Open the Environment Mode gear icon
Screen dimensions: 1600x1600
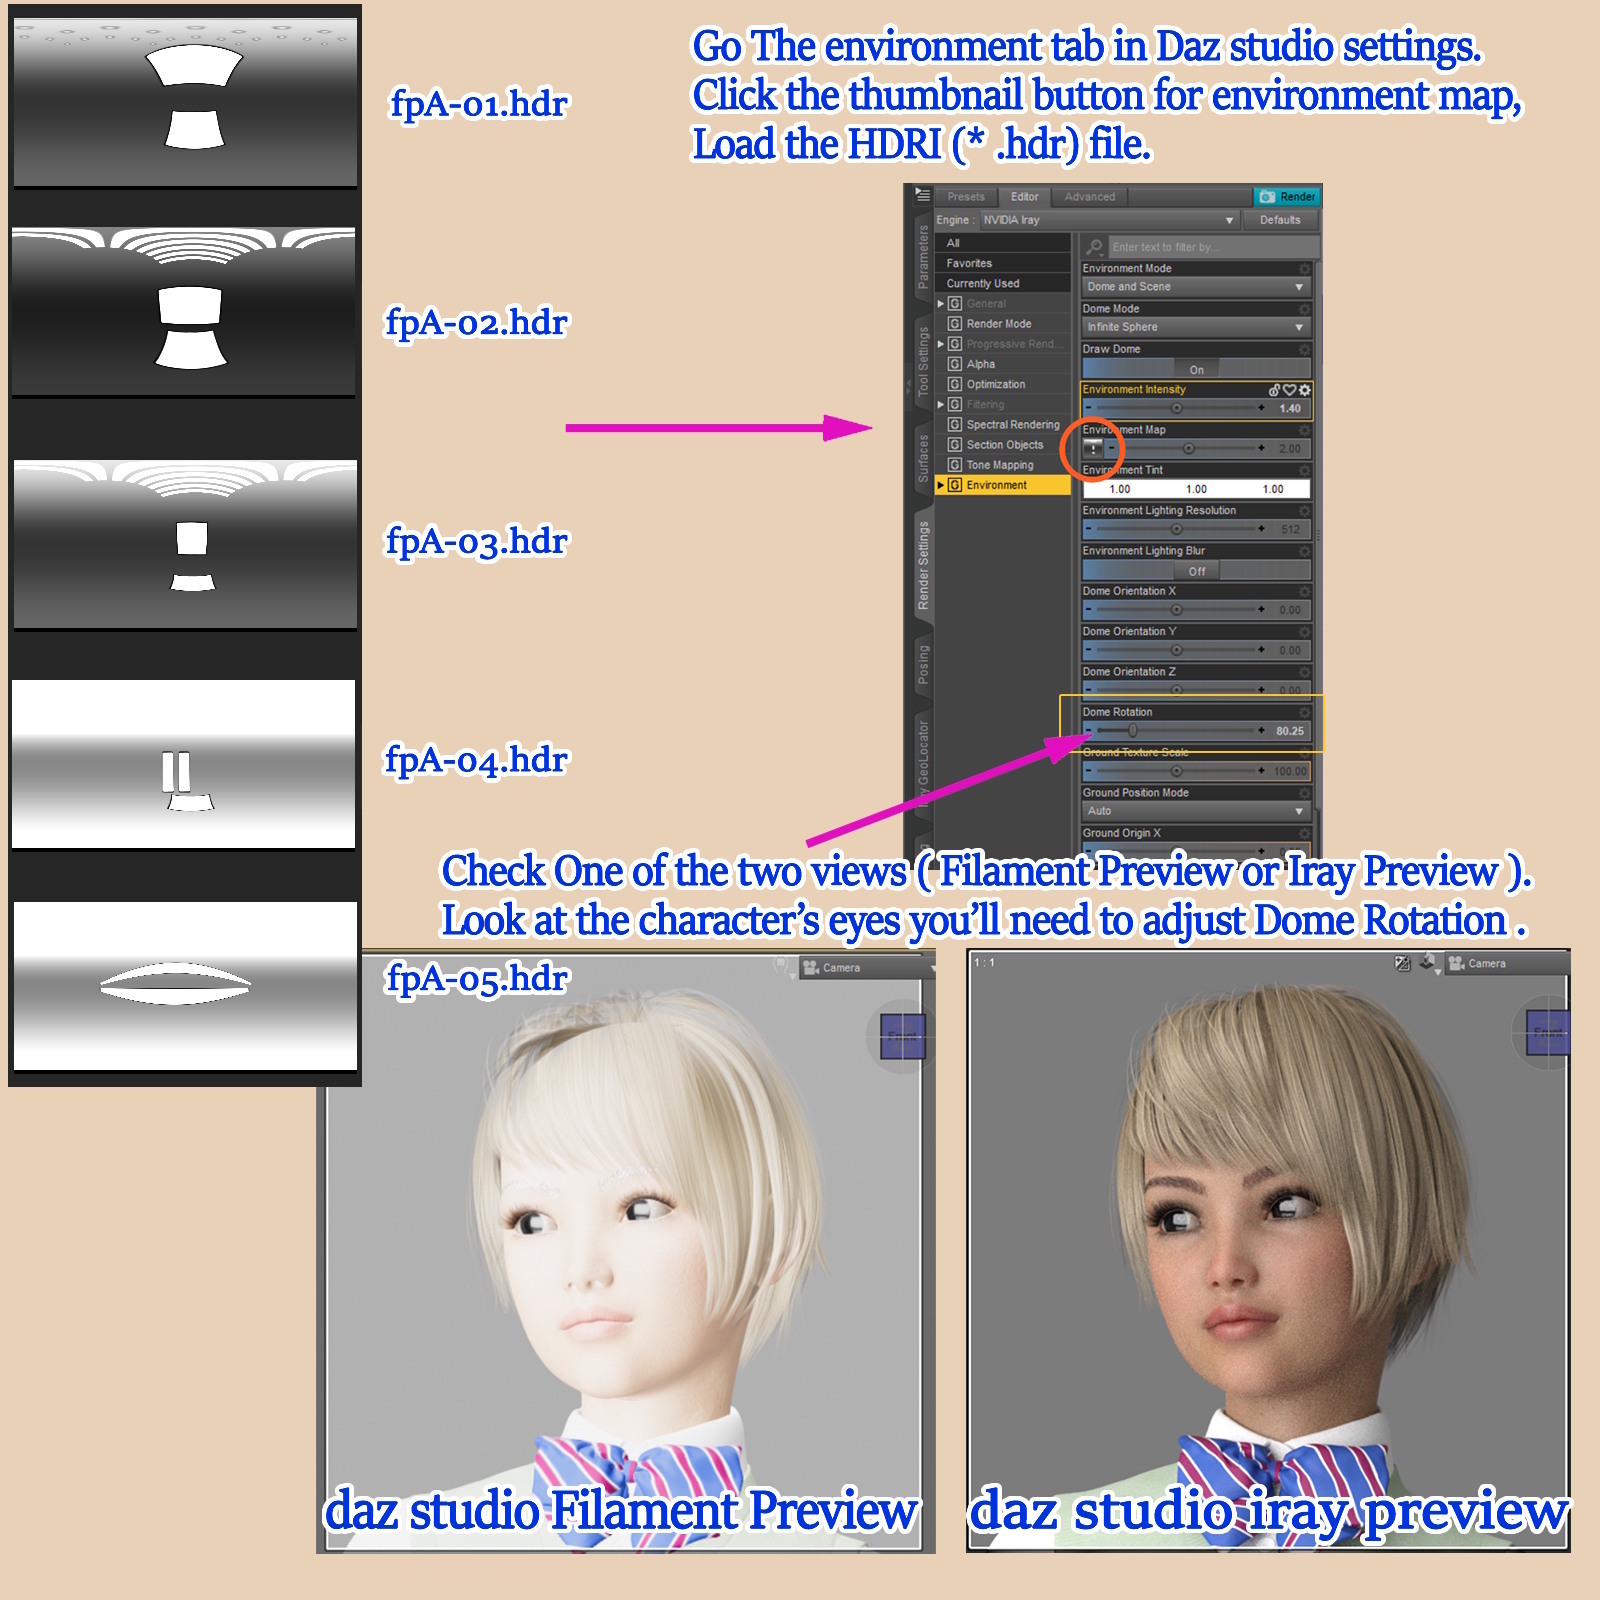1304,269
